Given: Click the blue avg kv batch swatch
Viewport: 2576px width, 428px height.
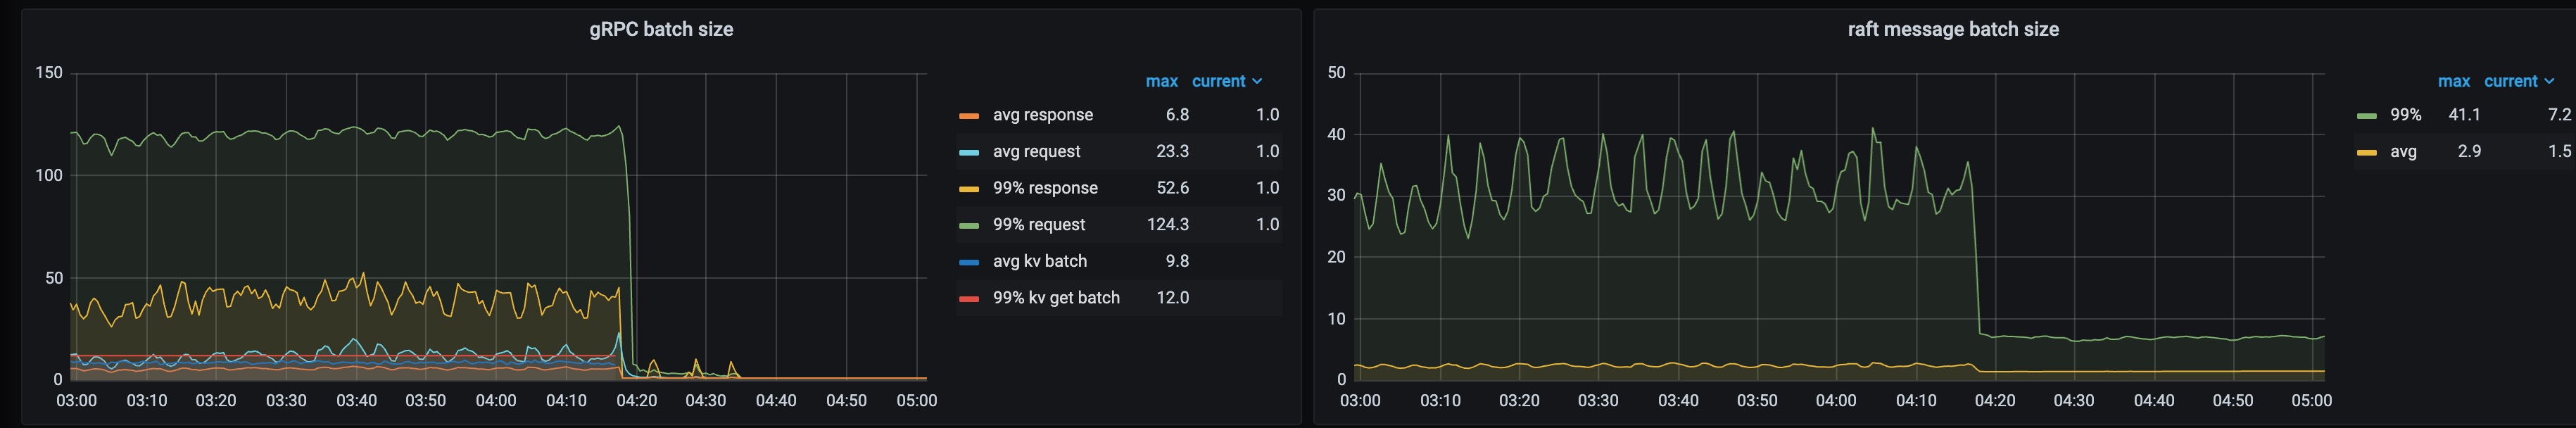Looking at the screenshot, I should [x=968, y=262].
